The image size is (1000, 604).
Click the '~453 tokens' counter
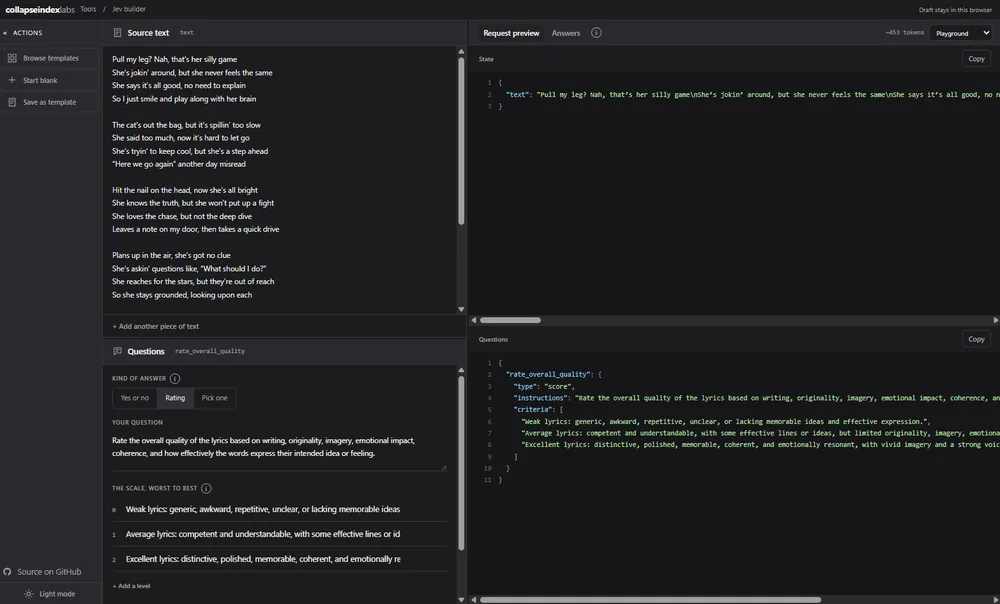(904, 33)
